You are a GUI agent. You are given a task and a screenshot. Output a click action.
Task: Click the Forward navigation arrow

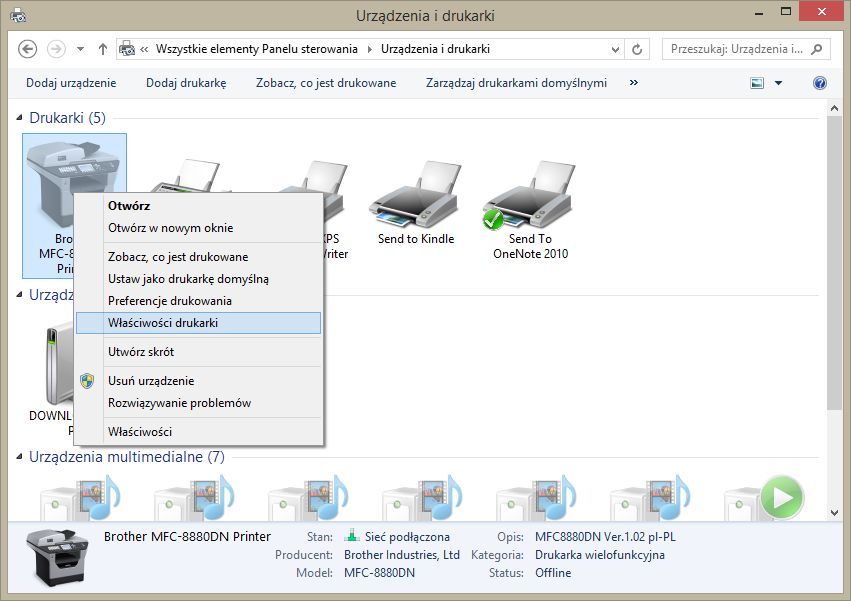click(x=56, y=49)
